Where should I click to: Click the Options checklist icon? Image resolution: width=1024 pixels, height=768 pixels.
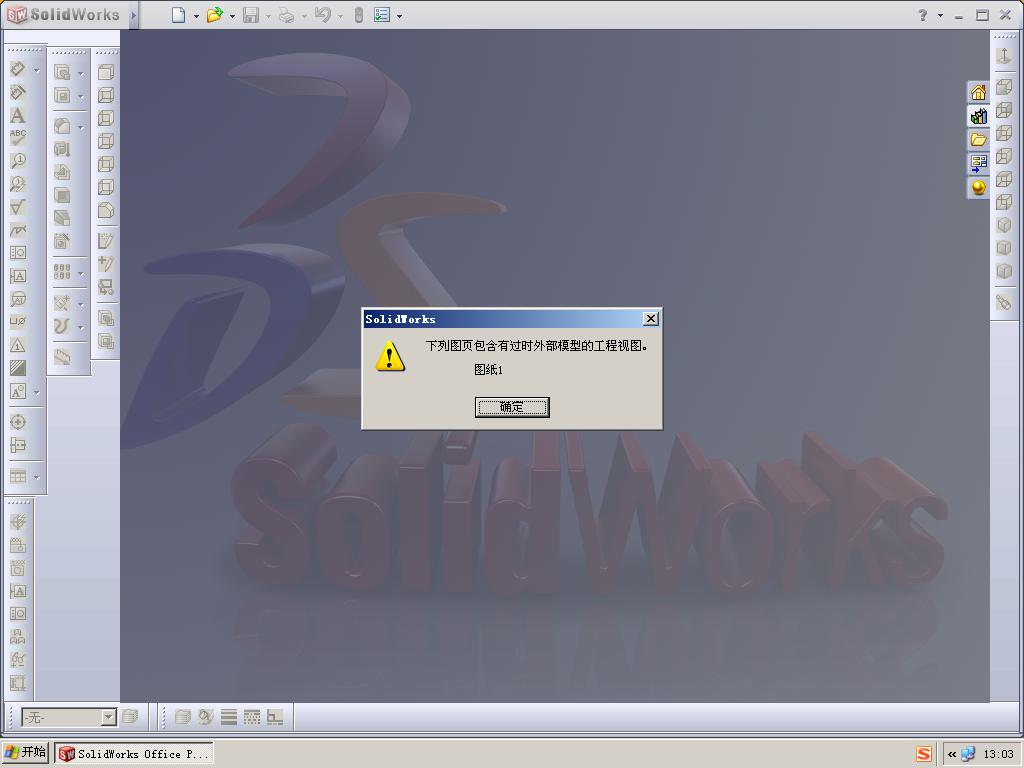coord(382,15)
